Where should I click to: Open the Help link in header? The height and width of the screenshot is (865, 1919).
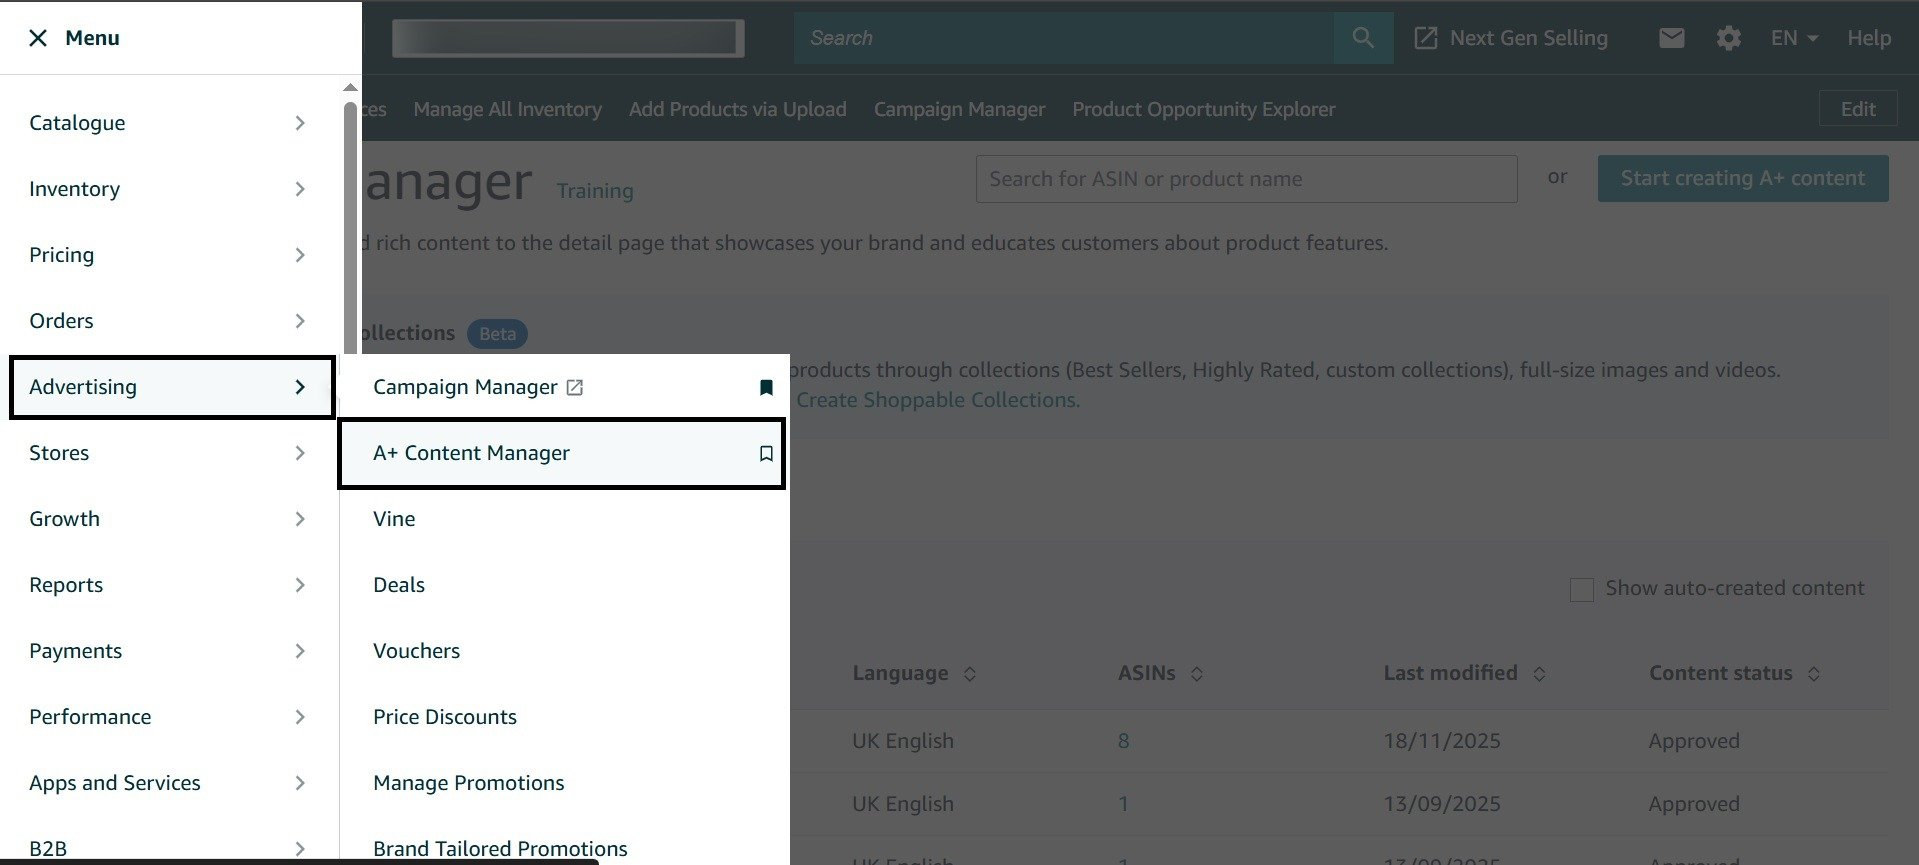pyautogui.click(x=1868, y=38)
